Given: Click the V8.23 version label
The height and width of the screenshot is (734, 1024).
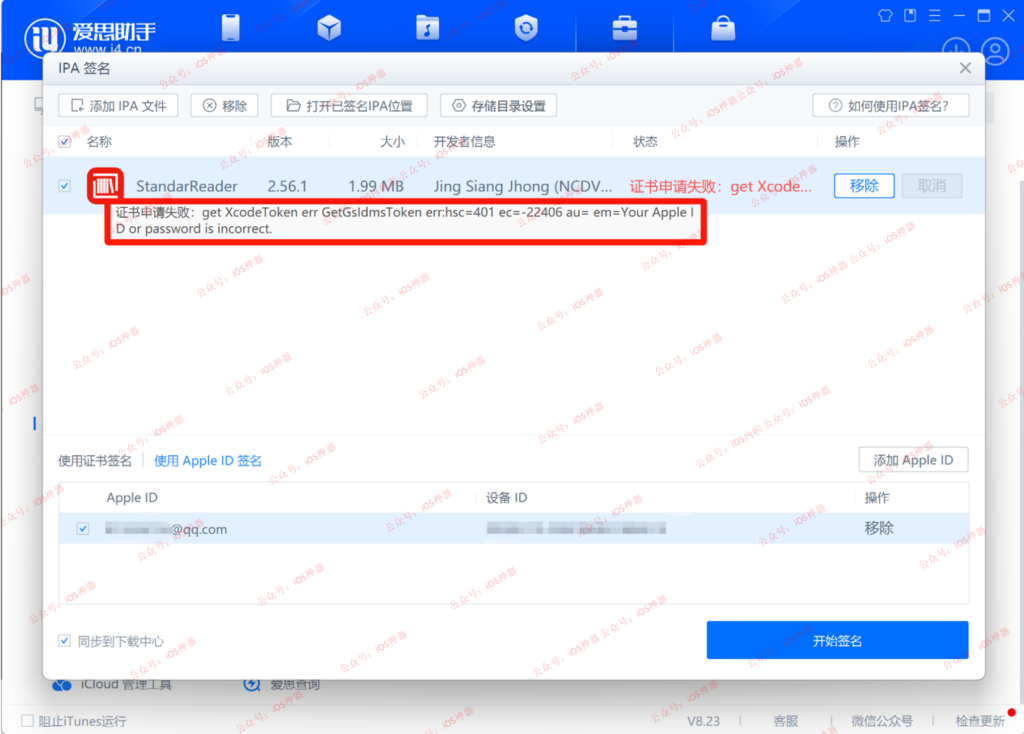Looking at the screenshot, I should 703,721.
